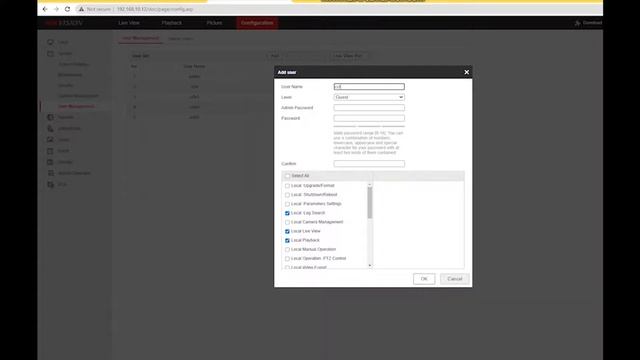This screenshot has width=640, height=360.
Task: Enable Local Operation: PTZ Control permission
Action: (x=287, y=259)
